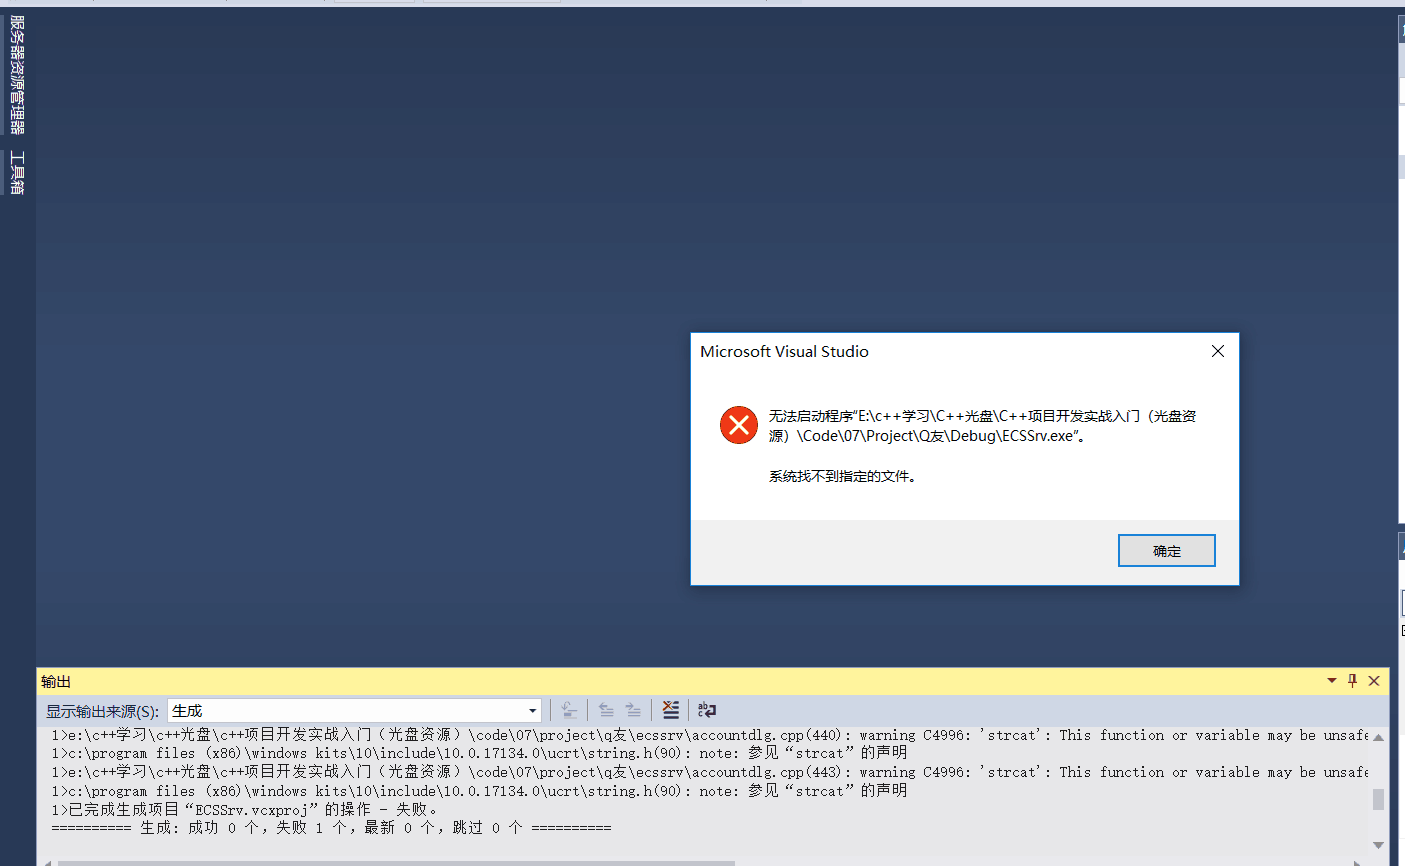
Task: Open the 显示输出来源 dropdown showing 生成
Action: coord(354,711)
